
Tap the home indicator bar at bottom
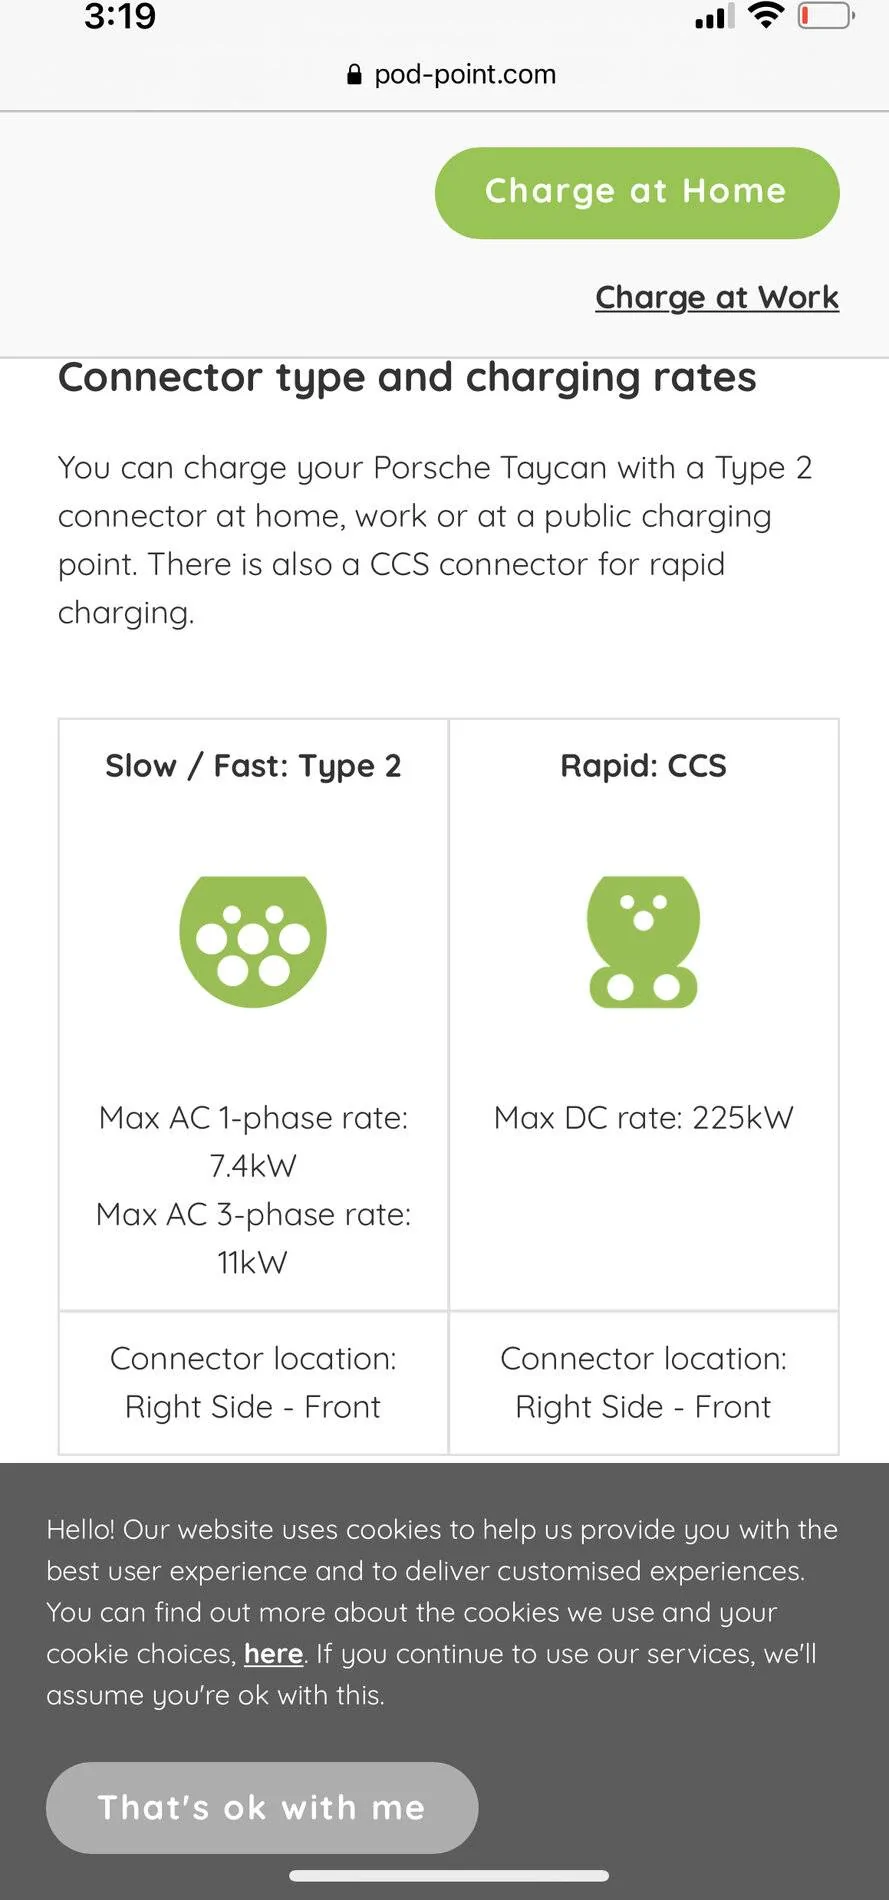click(449, 1875)
